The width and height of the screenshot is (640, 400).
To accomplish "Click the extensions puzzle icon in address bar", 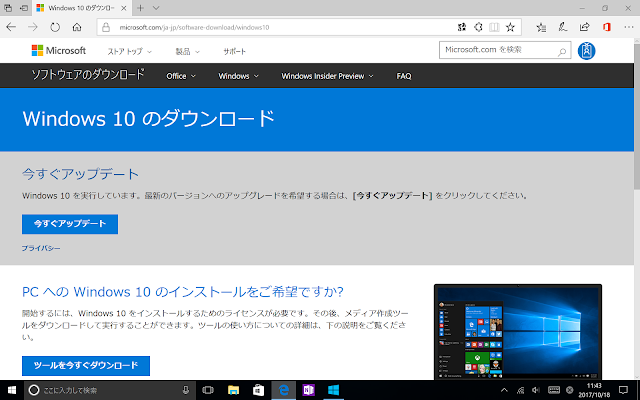I will [x=478, y=27].
